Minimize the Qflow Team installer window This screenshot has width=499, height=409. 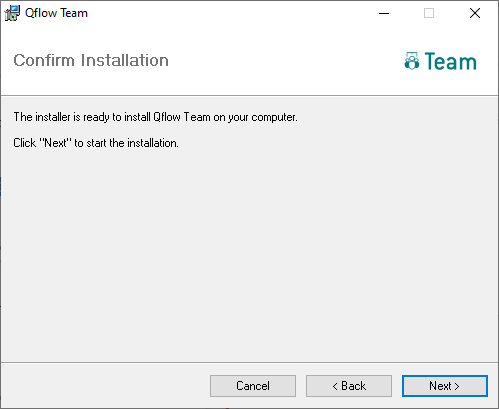[384, 13]
